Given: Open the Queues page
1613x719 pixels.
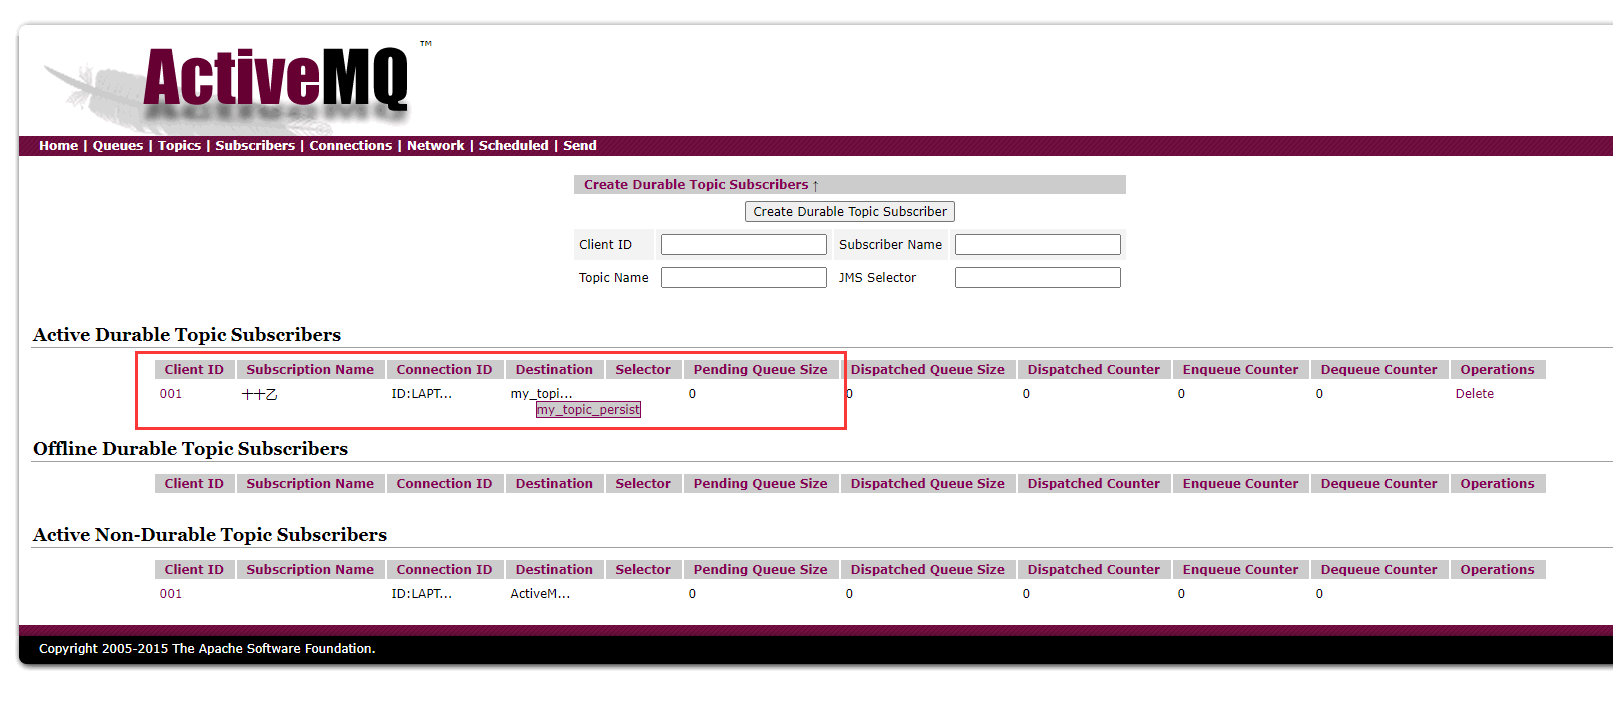Looking at the screenshot, I should 118,146.
